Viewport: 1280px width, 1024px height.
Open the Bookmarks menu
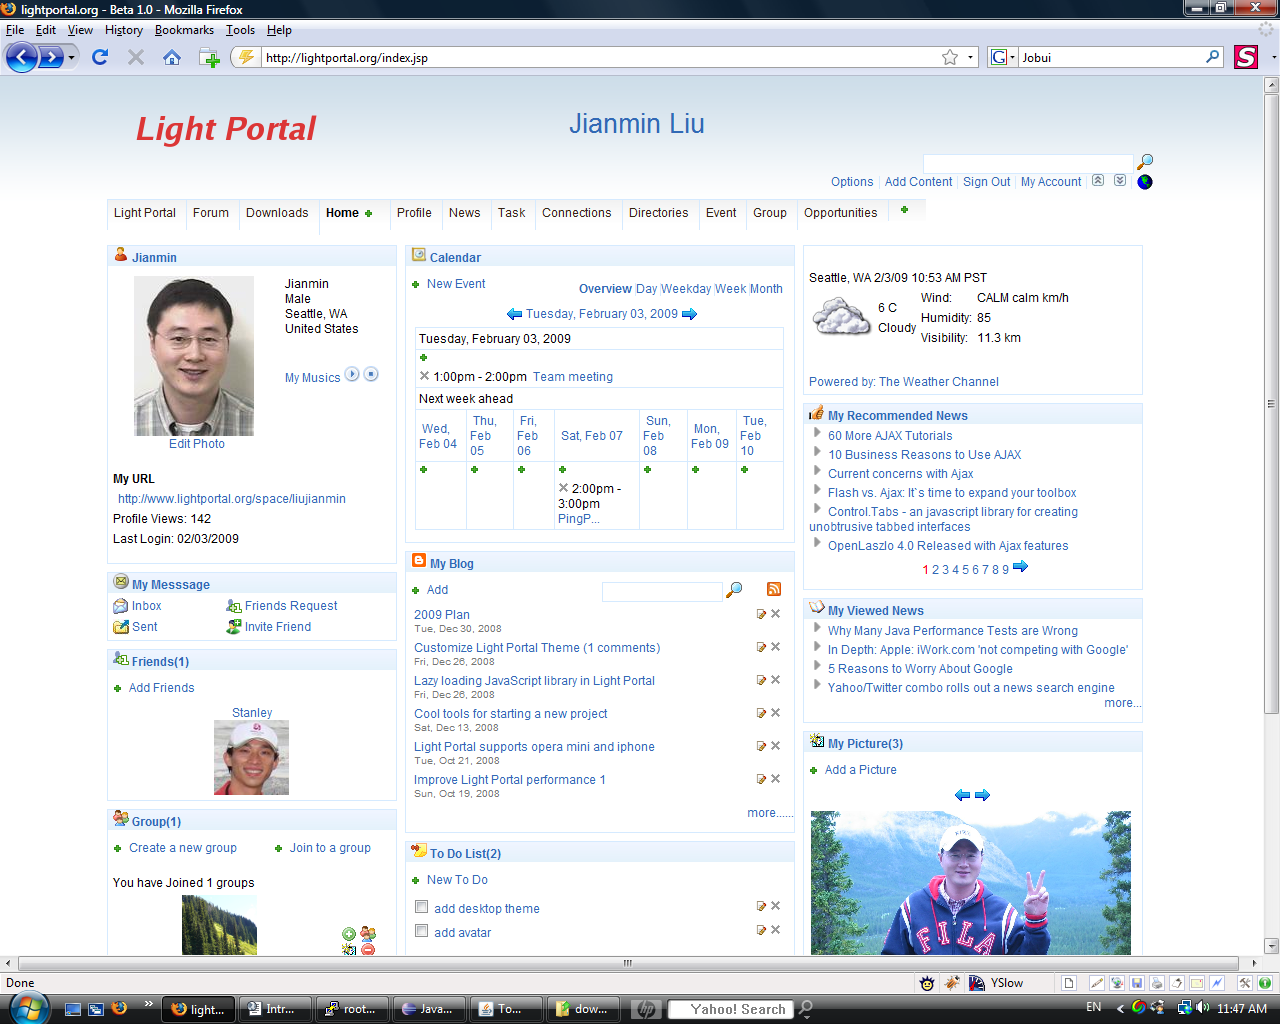click(184, 30)
